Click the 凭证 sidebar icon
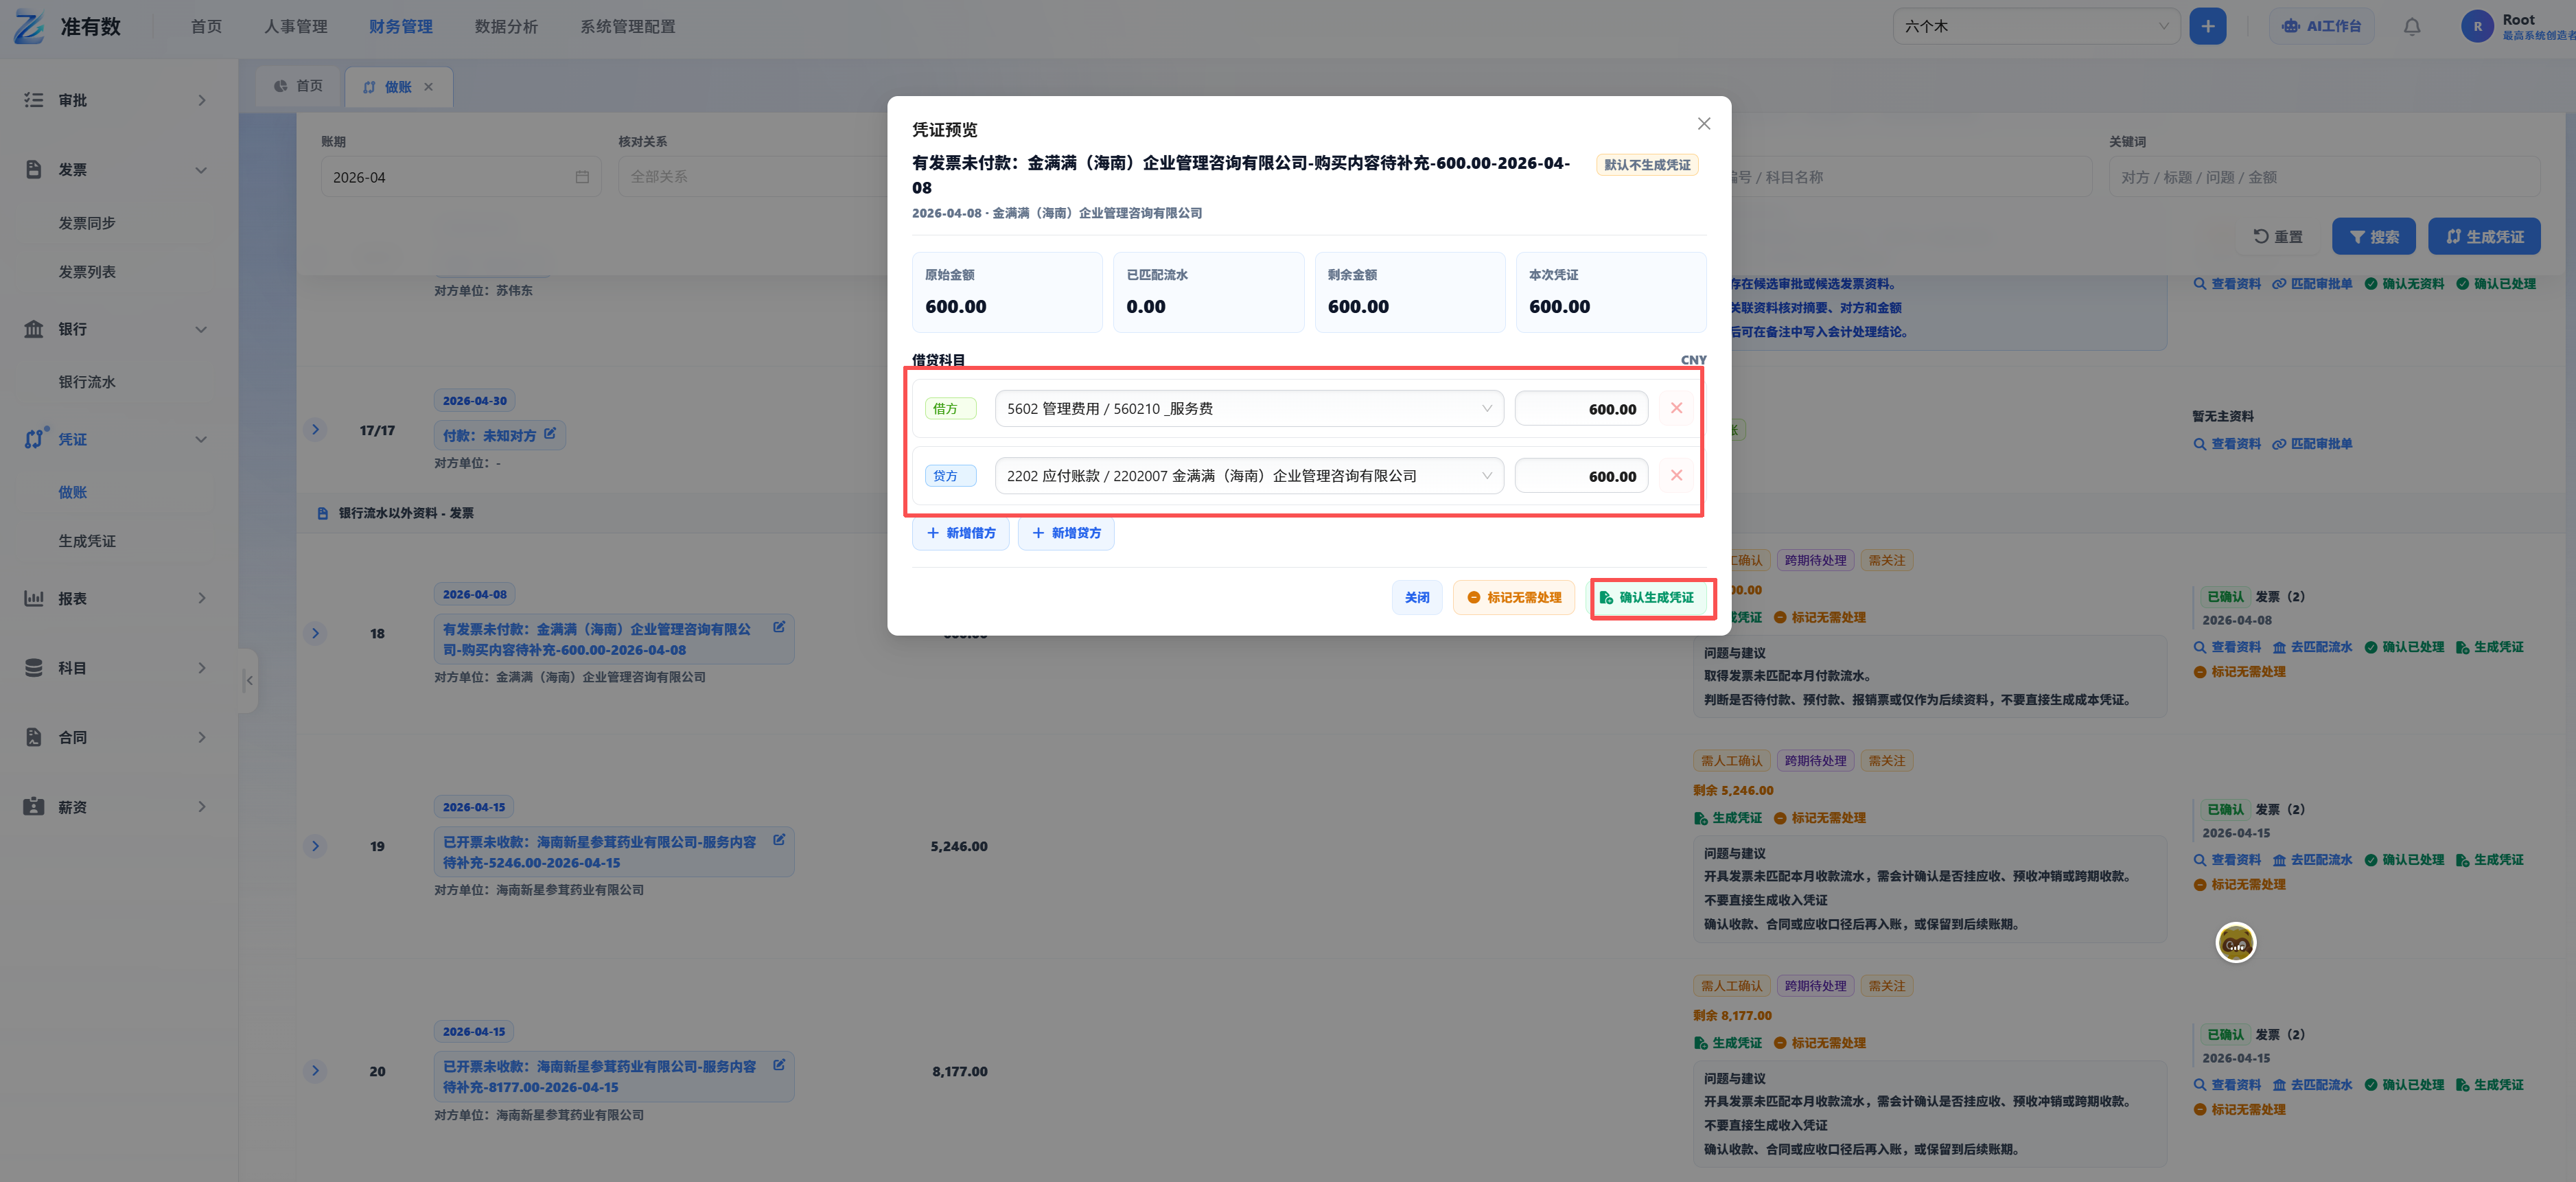The height and width of the screenshot is (1182, 2576). 35,439
